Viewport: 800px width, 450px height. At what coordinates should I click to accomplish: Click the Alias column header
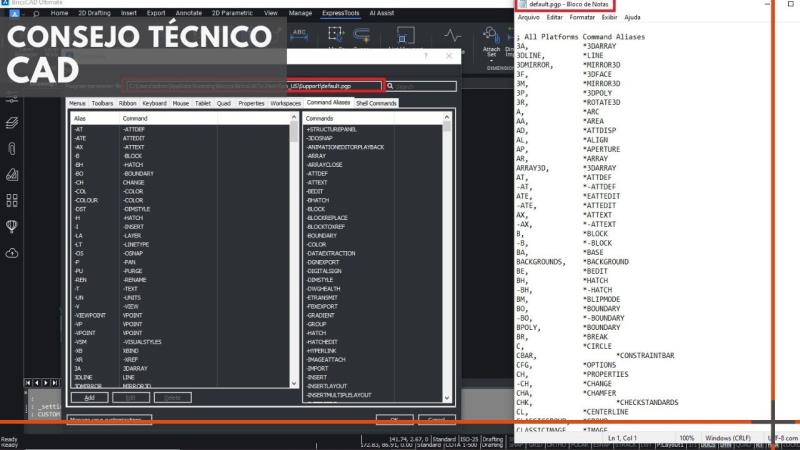tap(94, 118)
